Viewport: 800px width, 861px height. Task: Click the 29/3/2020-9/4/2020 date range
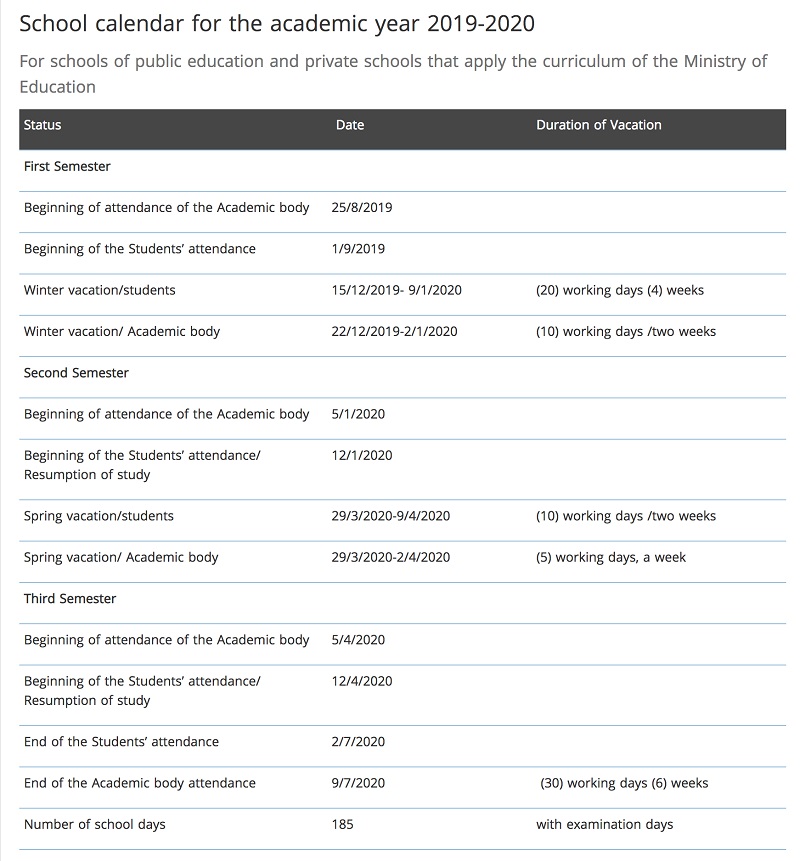click(390, 516)
